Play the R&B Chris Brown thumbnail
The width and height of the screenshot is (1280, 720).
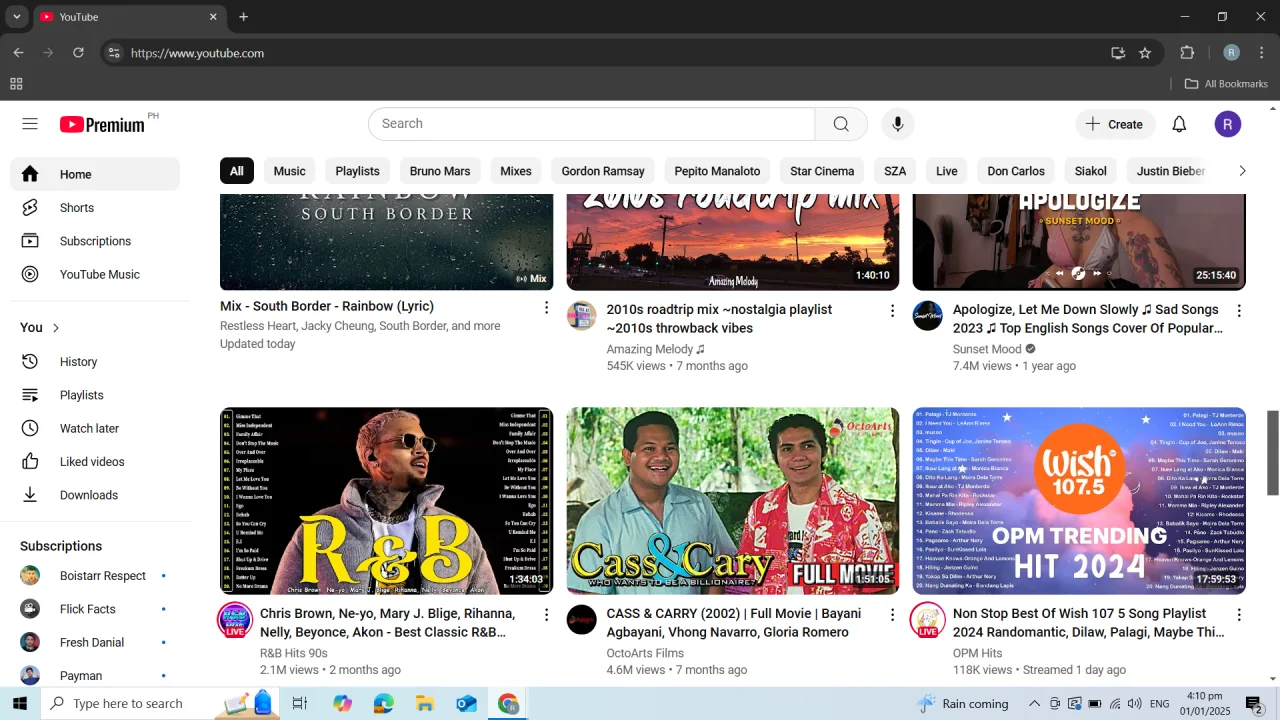point(386,500)
